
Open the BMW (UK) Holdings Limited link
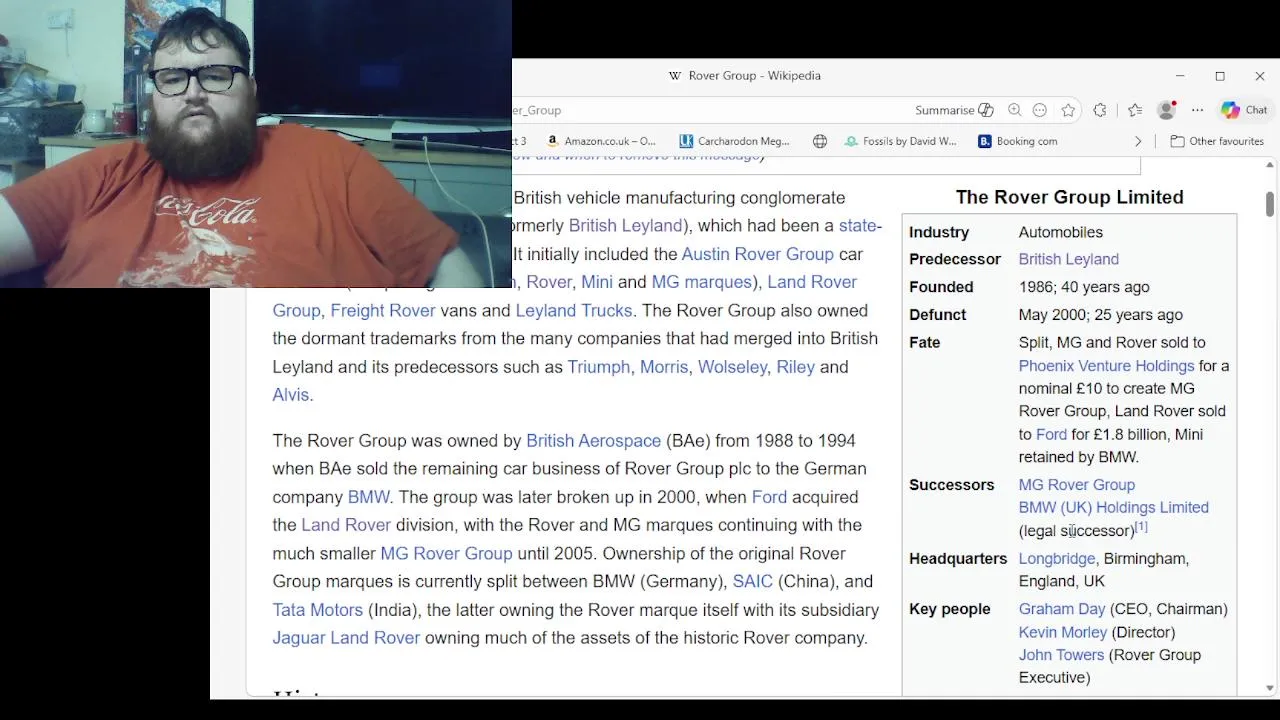[1113, 508]
